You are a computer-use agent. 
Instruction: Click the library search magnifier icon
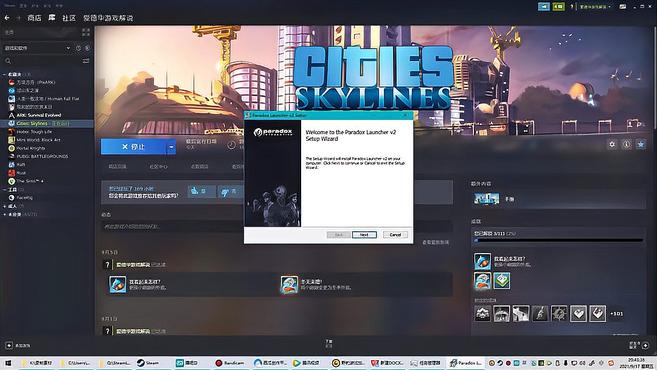point(8,61)
